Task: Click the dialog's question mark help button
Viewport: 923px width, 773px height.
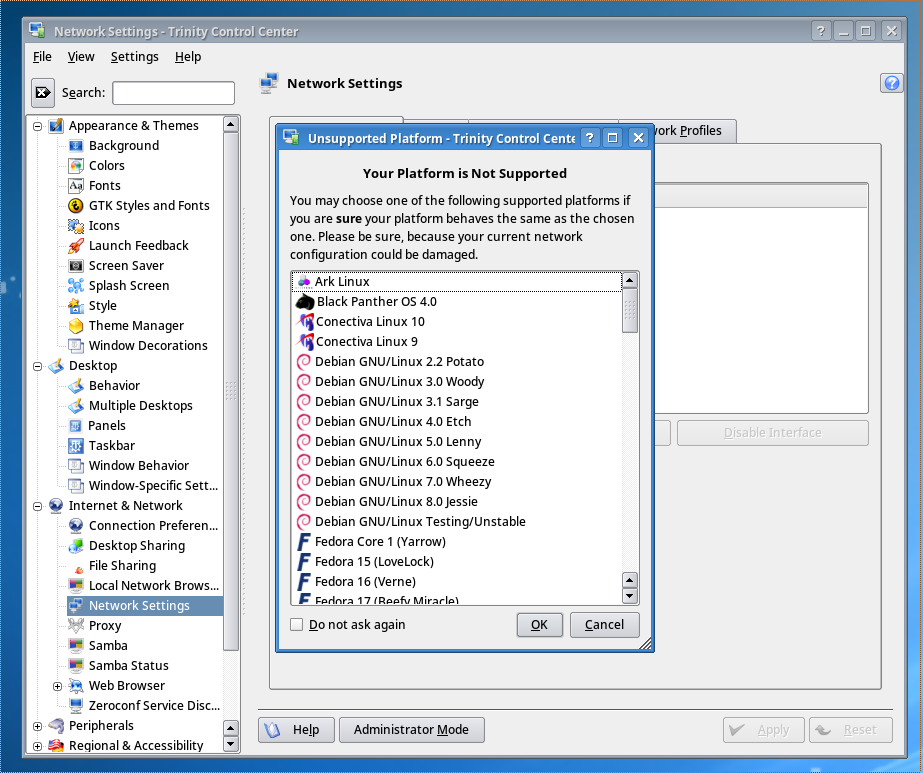Action: coord(590,138)
